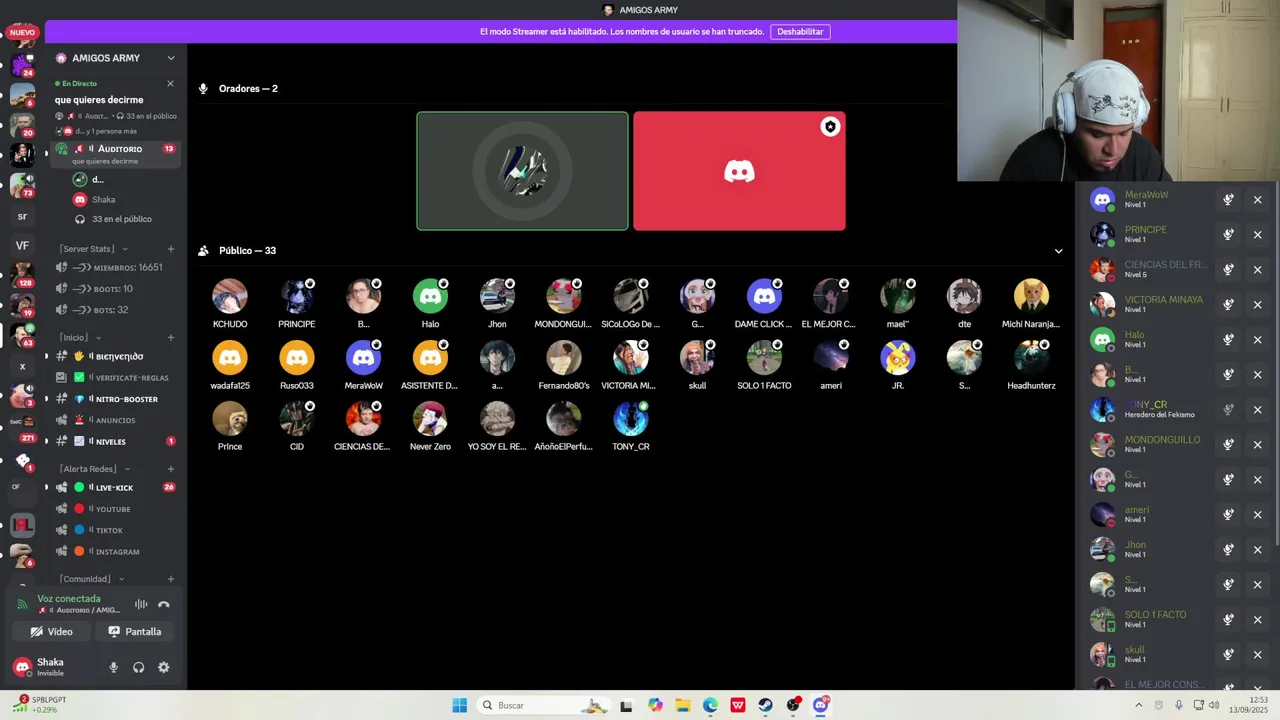Open Windows Start menu
Screen dimensions: 1280x720
pos(459,705)
